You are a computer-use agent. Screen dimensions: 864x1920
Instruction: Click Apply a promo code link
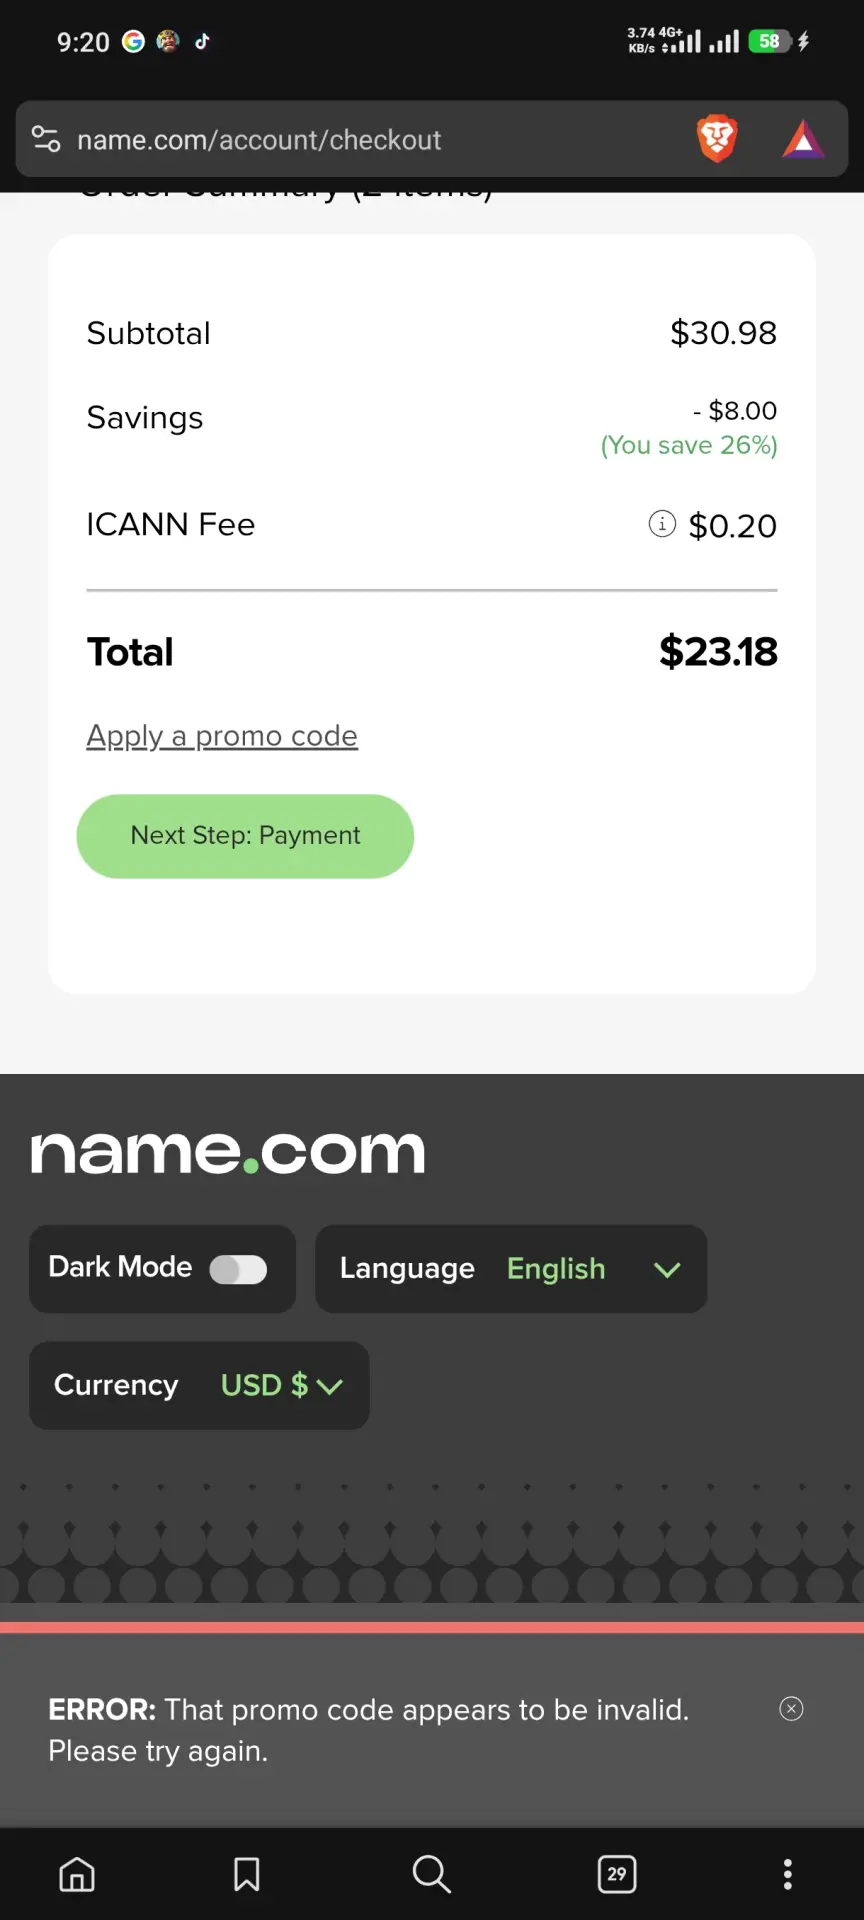pos(222,736)
